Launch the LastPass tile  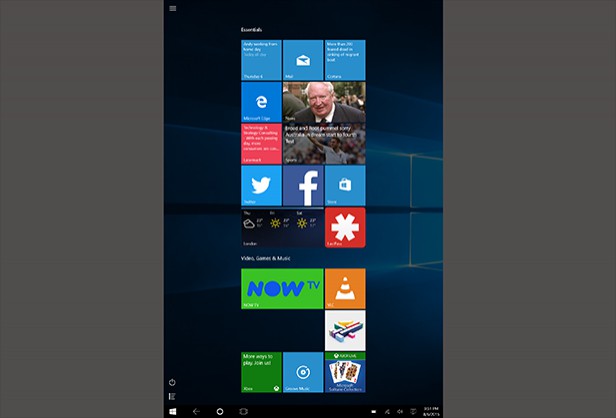(x=345, y=227)
